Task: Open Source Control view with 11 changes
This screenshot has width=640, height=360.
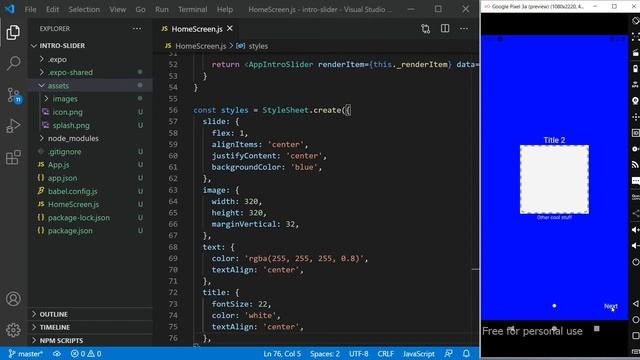Action: click(14, 95)
